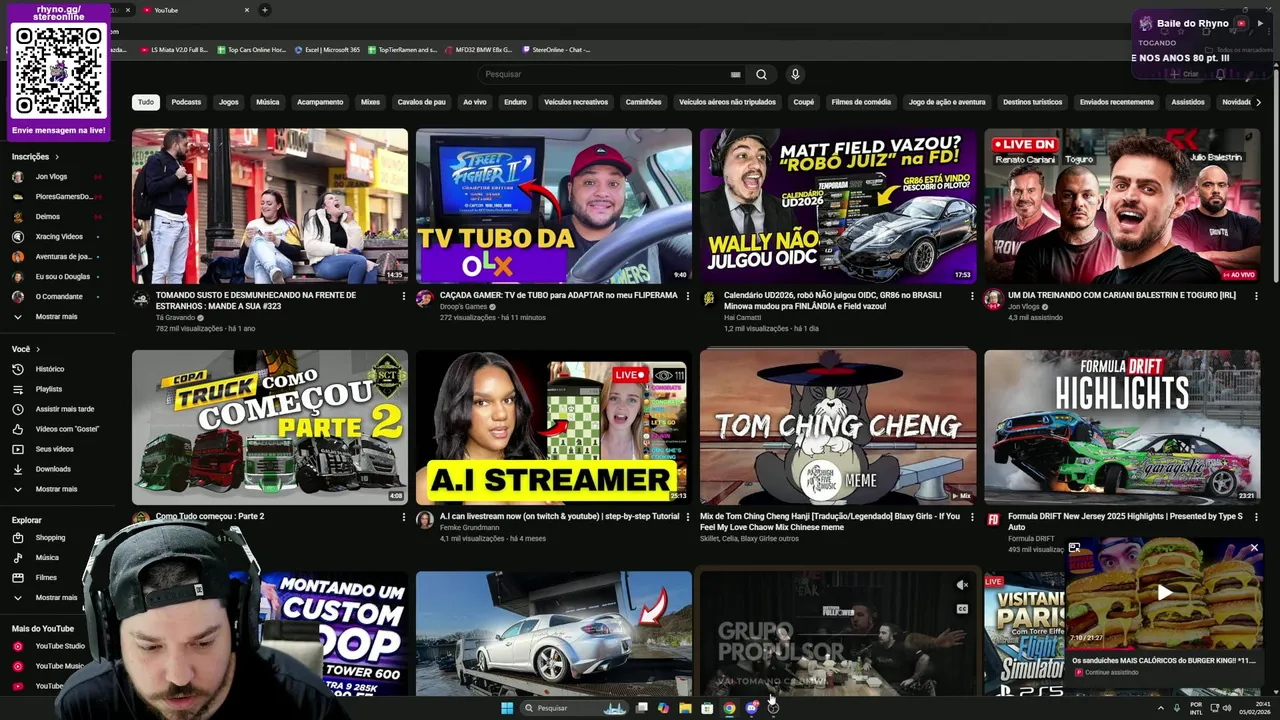Open options menu for Calendário UD2026 video

pyautogui.click(x=972, y=296)
